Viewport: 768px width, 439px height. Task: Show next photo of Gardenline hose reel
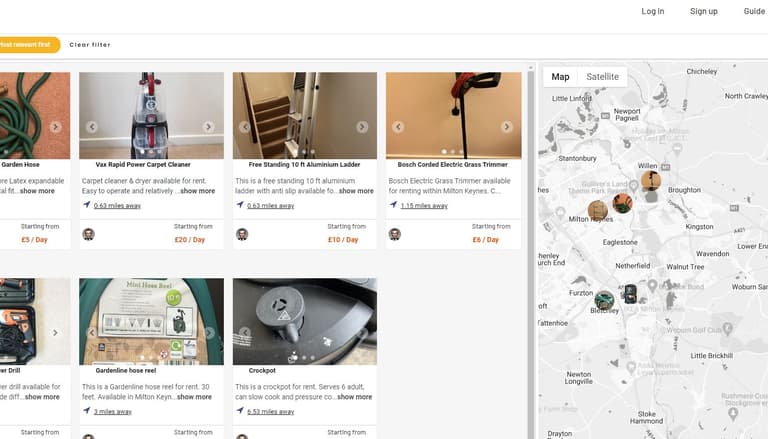[210, 333]
